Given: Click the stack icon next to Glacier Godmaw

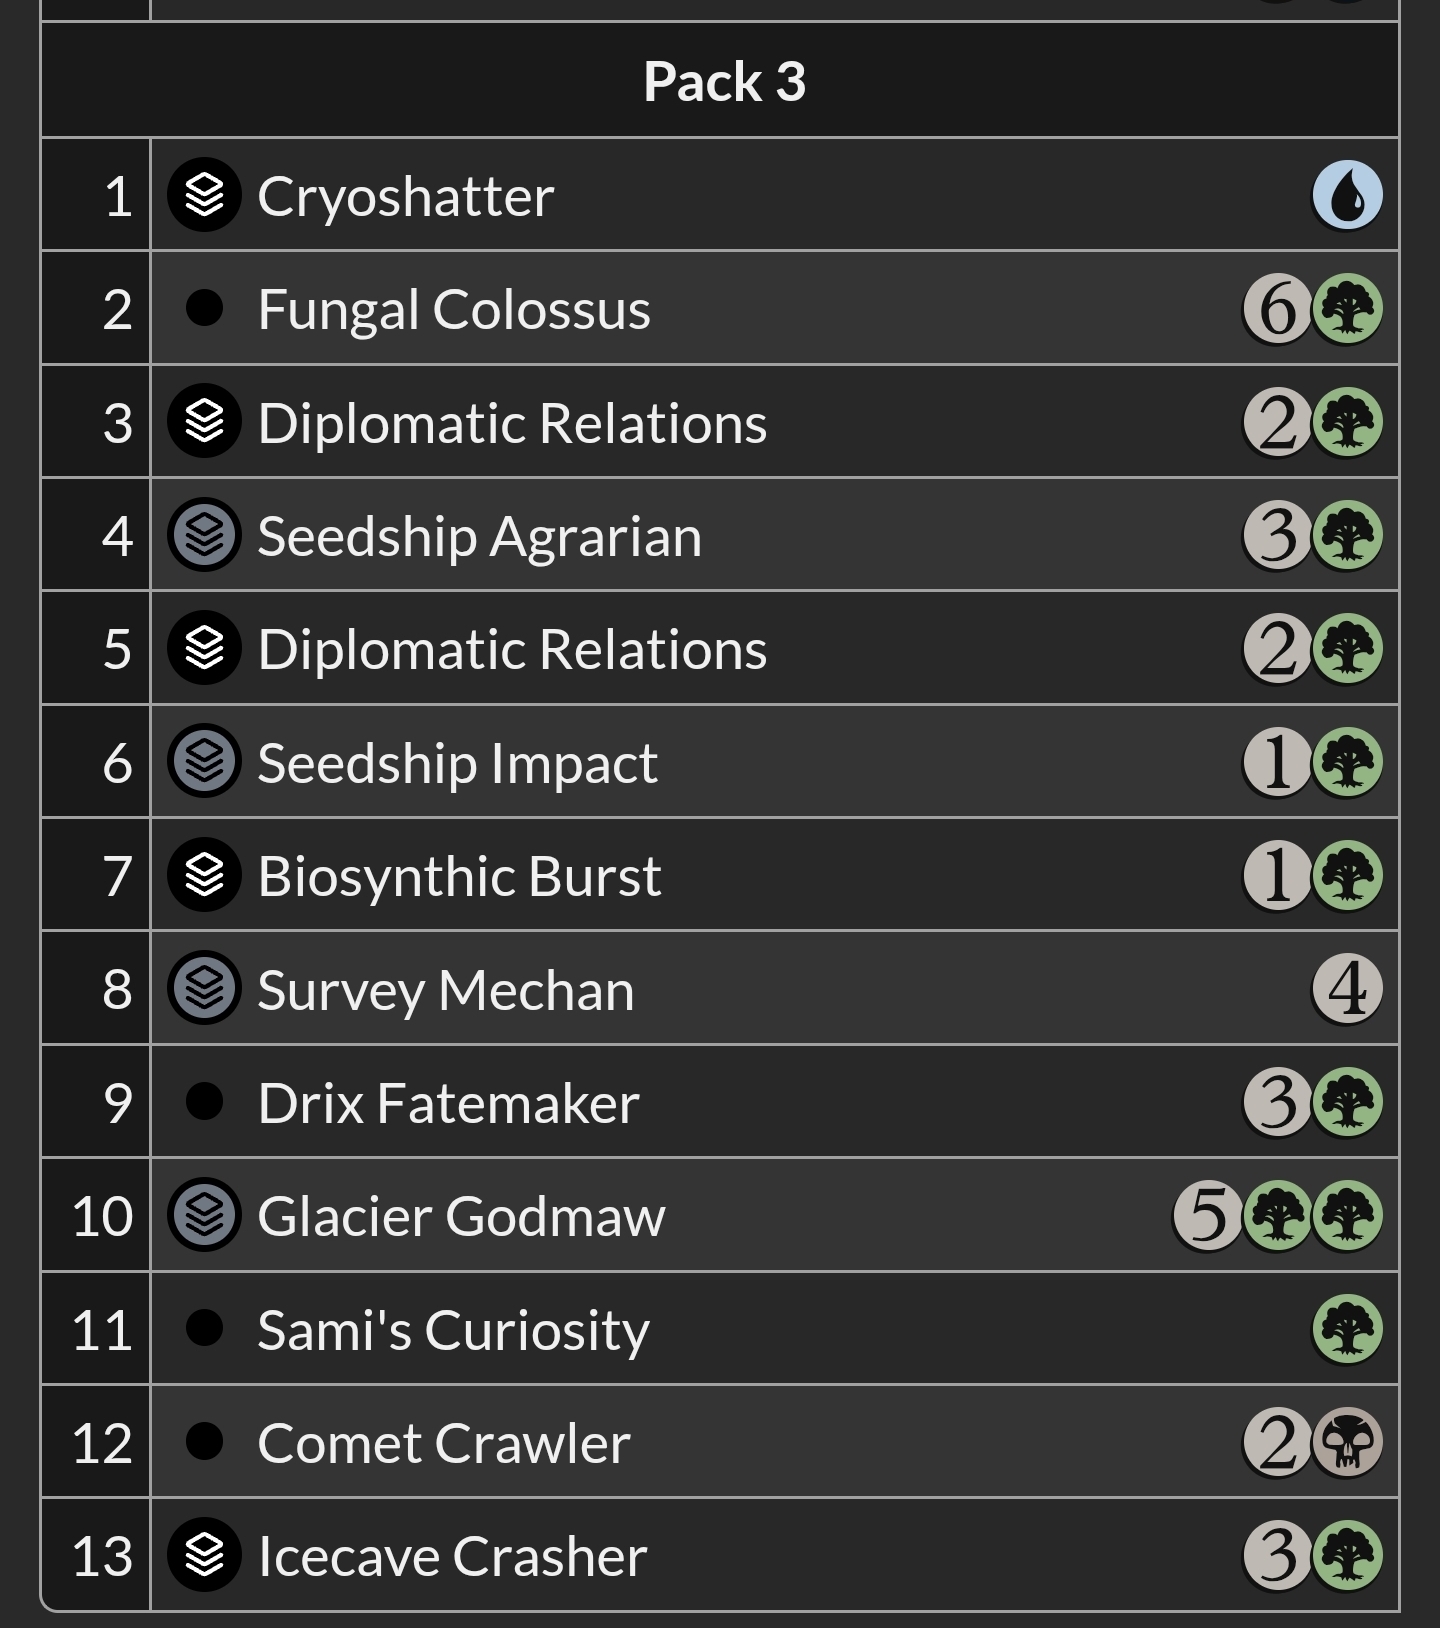Looking at the screenshot, I should [x=204, y=1215].
